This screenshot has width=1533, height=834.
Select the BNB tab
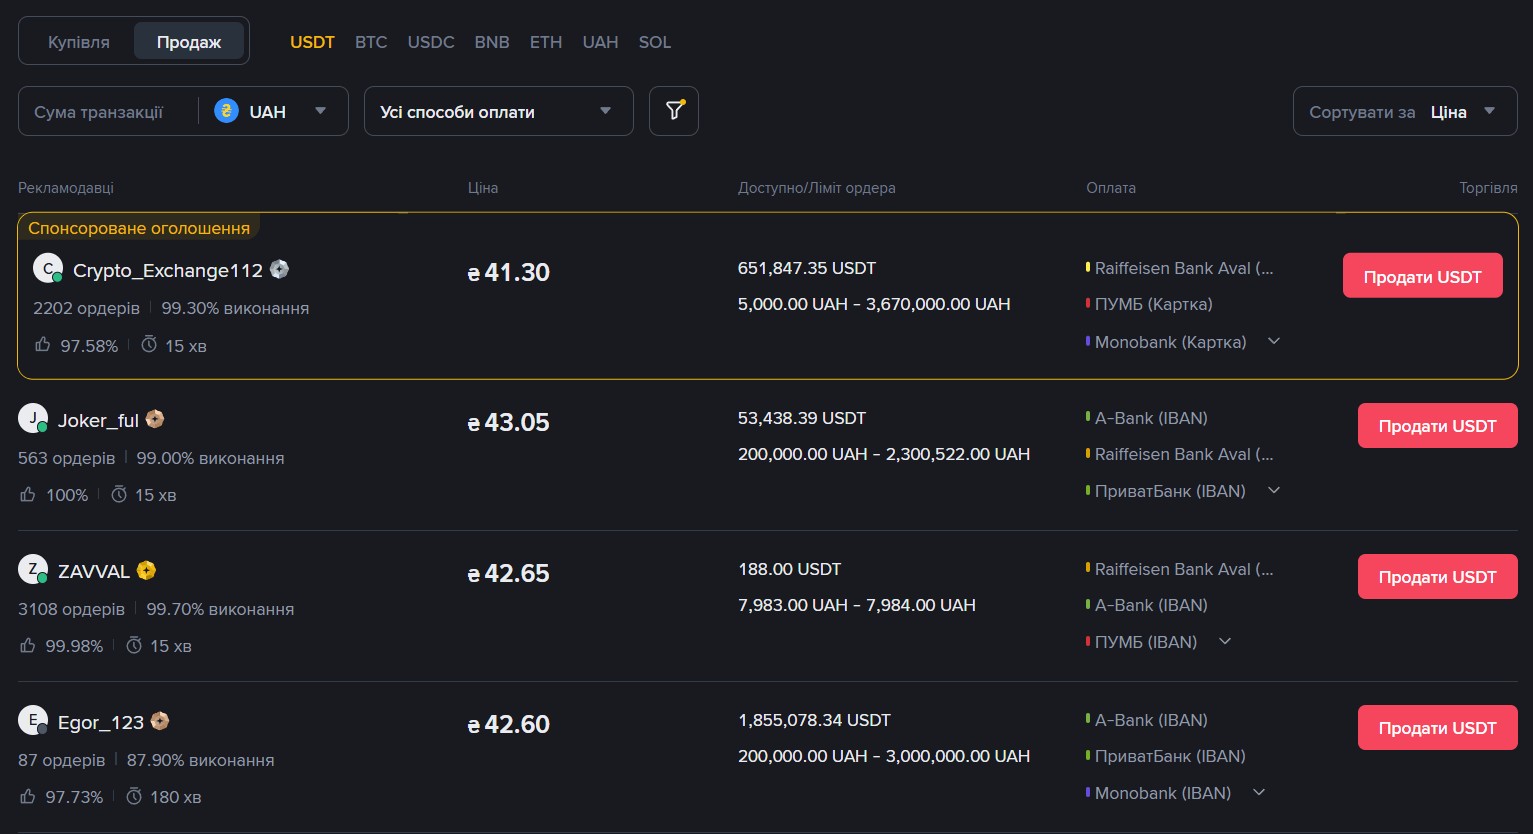click(492, 42)
